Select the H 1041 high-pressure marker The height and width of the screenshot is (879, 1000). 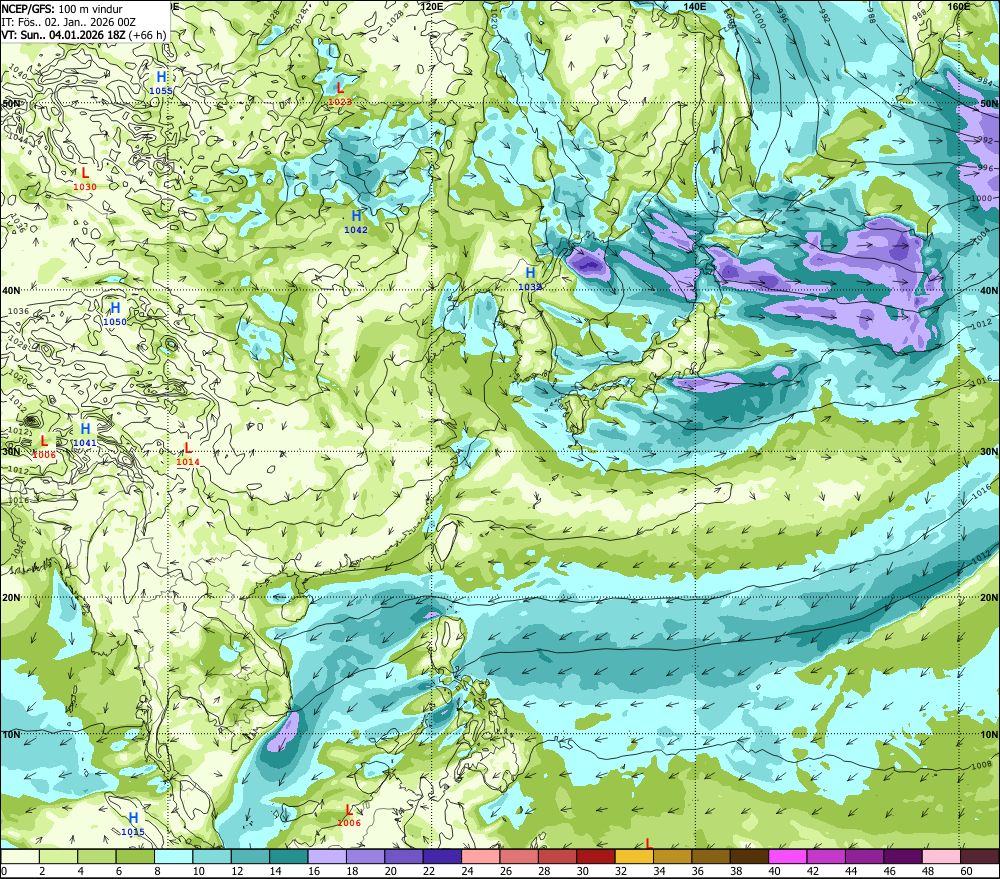point(85,435)
